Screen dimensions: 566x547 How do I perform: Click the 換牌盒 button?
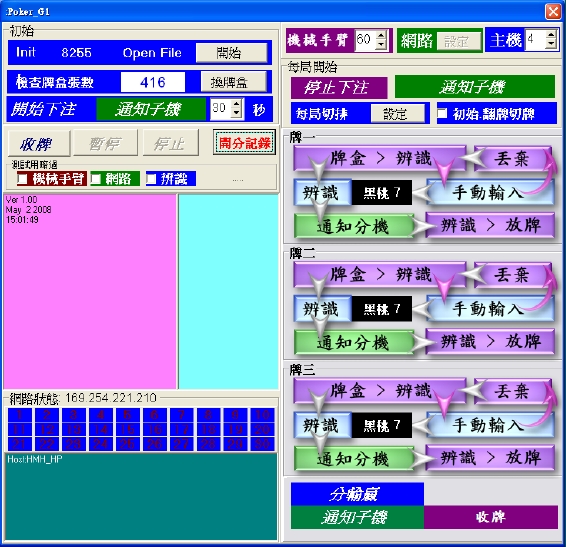234,82
